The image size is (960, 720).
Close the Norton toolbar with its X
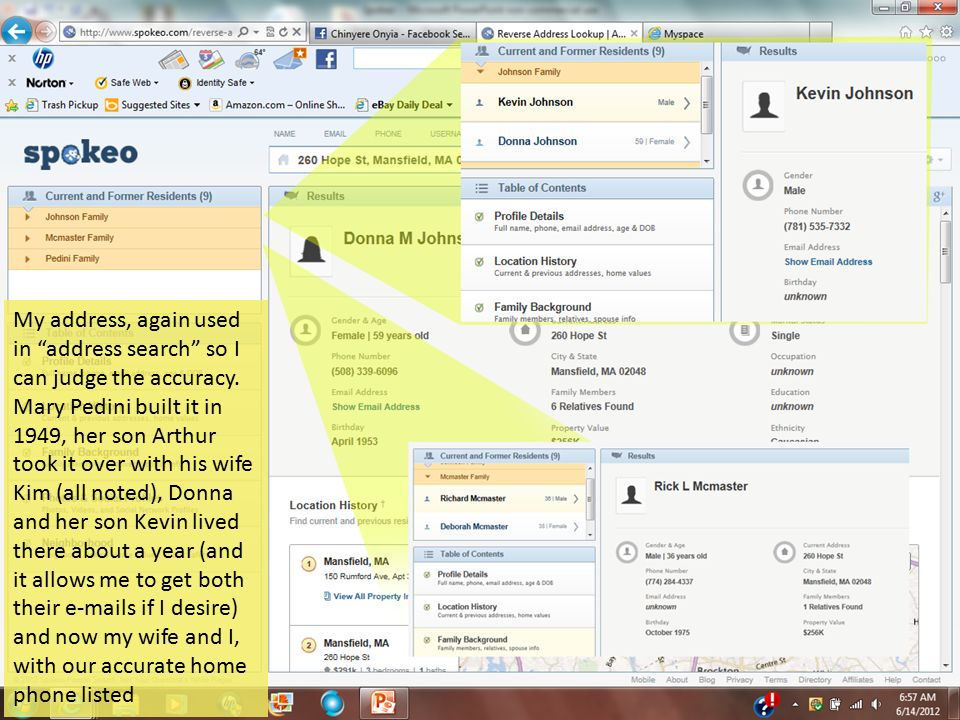(12, 82)
